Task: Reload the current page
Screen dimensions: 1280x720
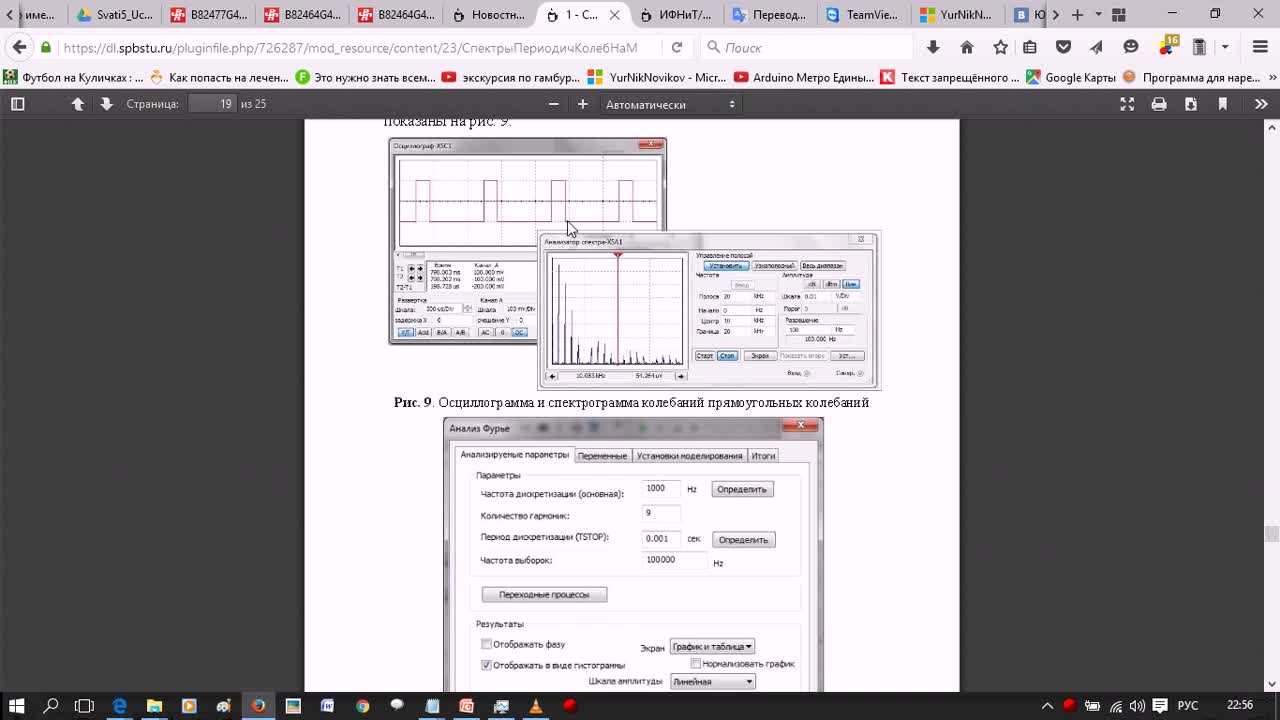Action: pos(677,47)
